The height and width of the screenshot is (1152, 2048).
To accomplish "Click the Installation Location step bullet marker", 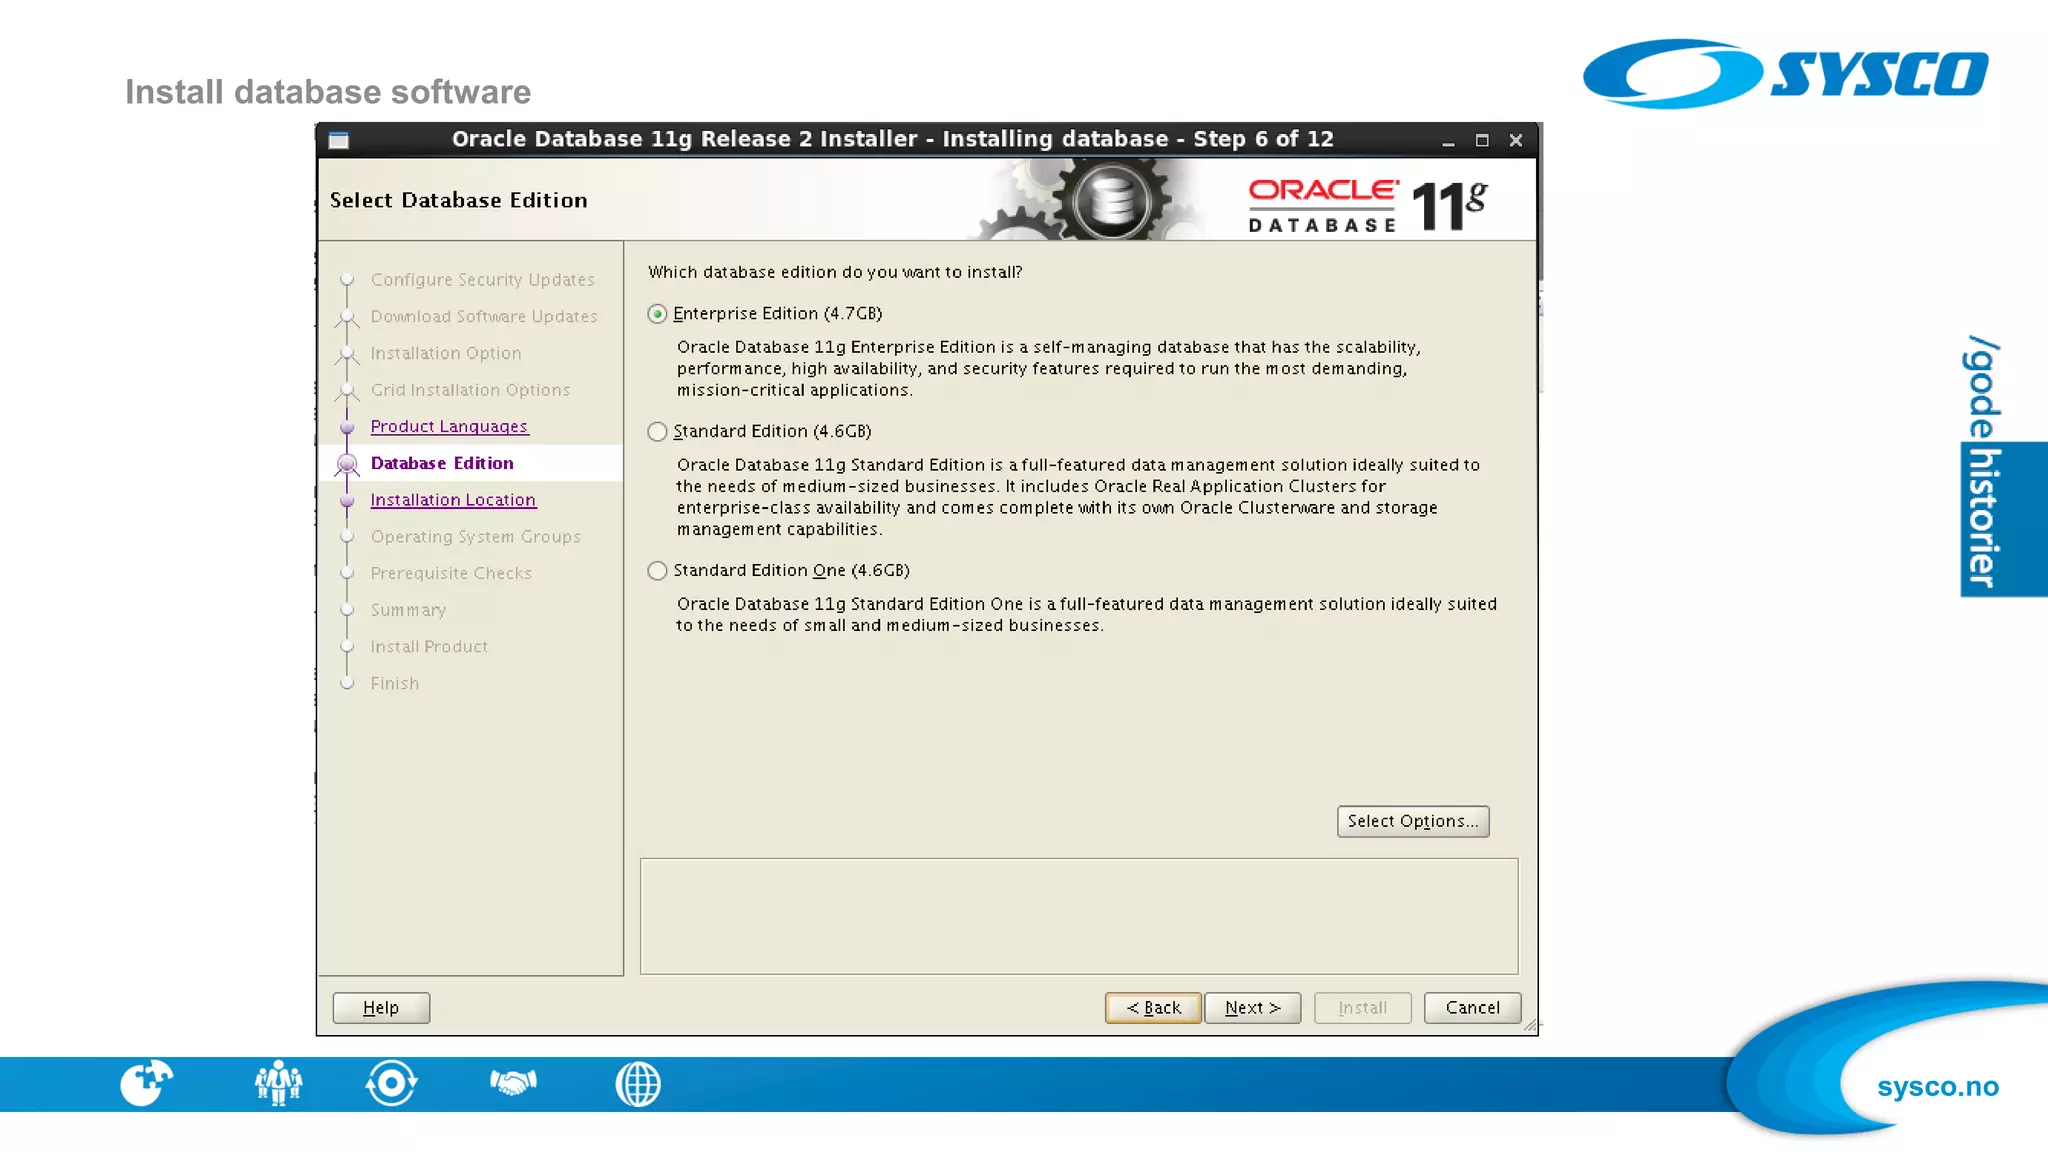I will coord(347,501).
